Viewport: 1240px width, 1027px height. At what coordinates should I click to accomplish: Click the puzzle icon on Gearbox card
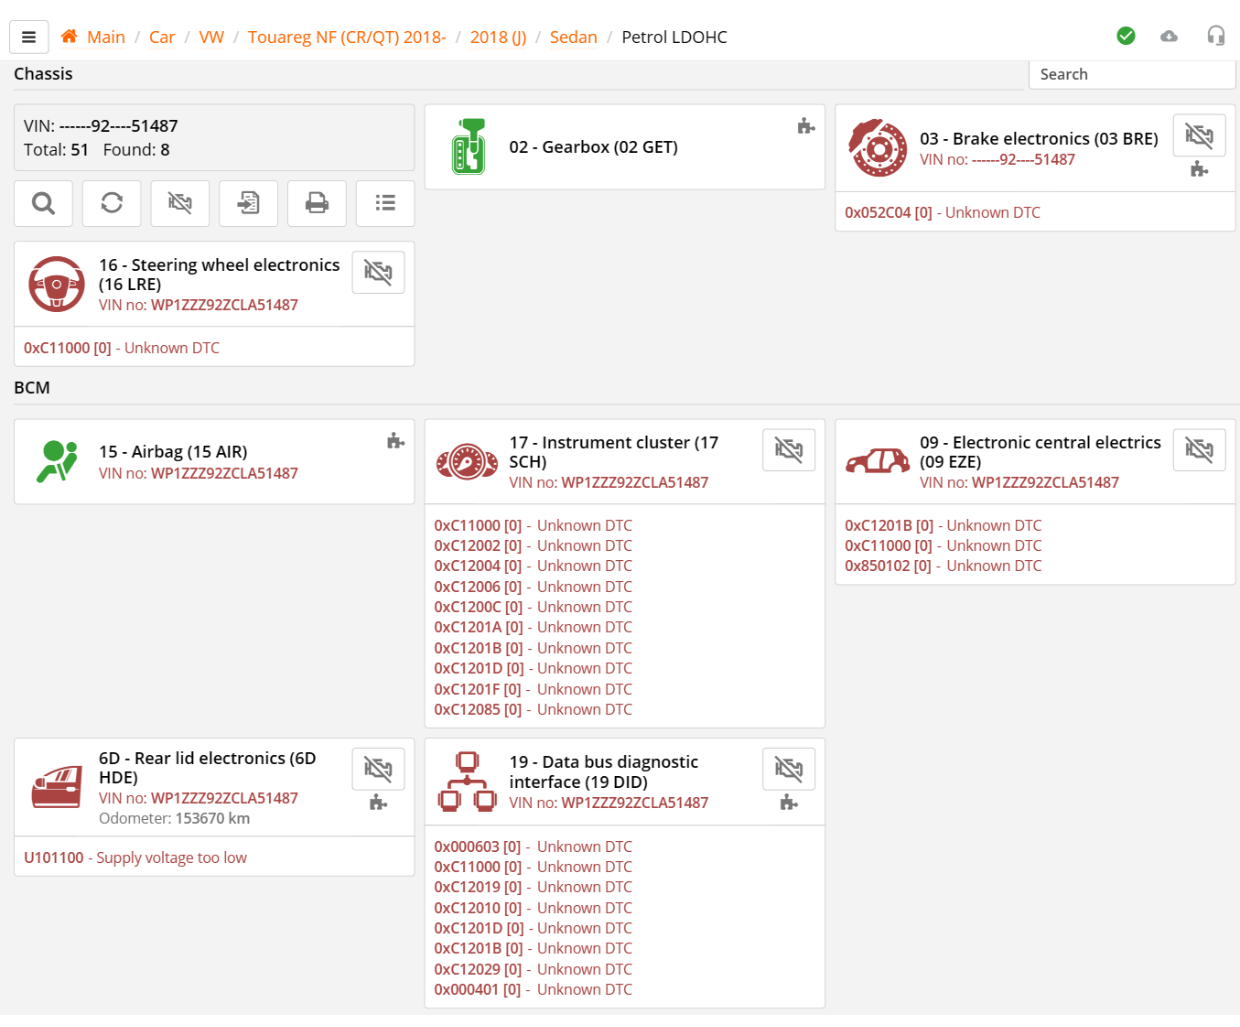pyautogui.click(x=806, y=126)
